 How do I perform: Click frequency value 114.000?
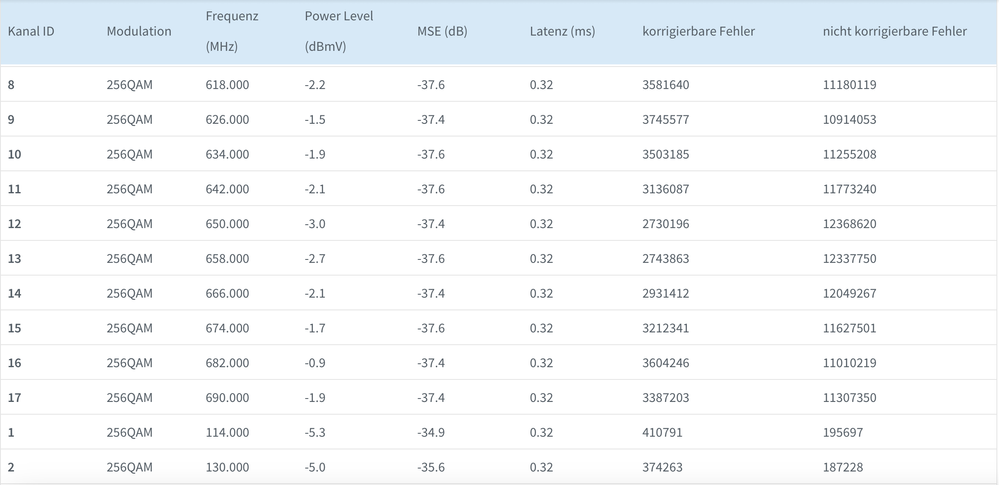pyautogui.click(x=227, y=432)
